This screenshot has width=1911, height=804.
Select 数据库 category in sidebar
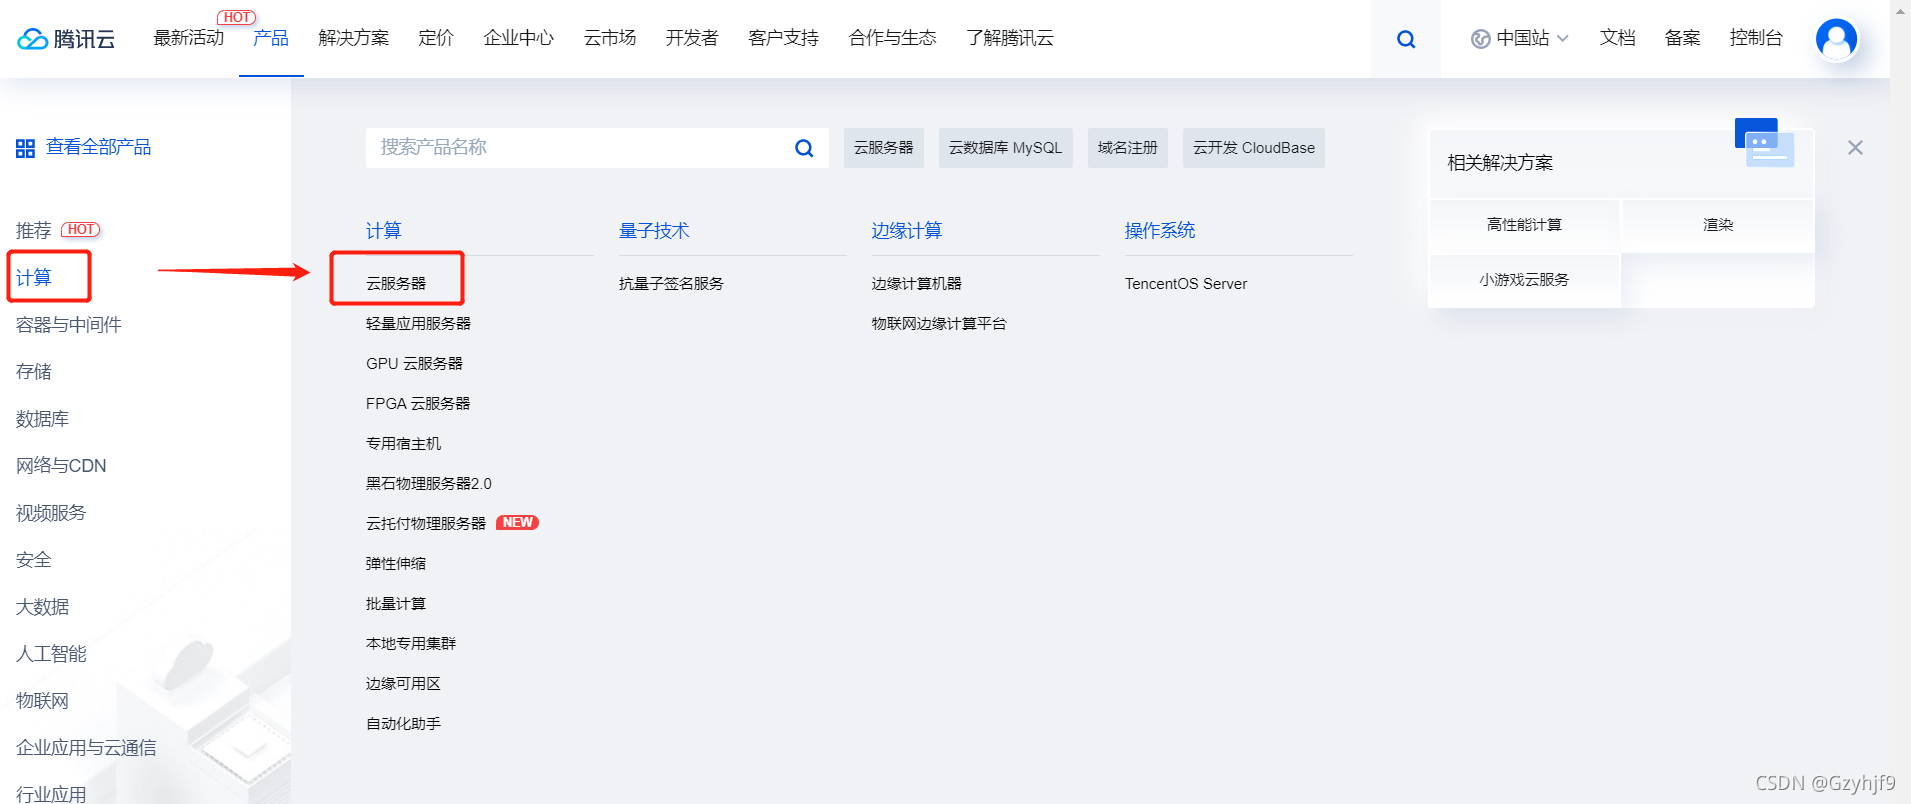coord(43,419)
